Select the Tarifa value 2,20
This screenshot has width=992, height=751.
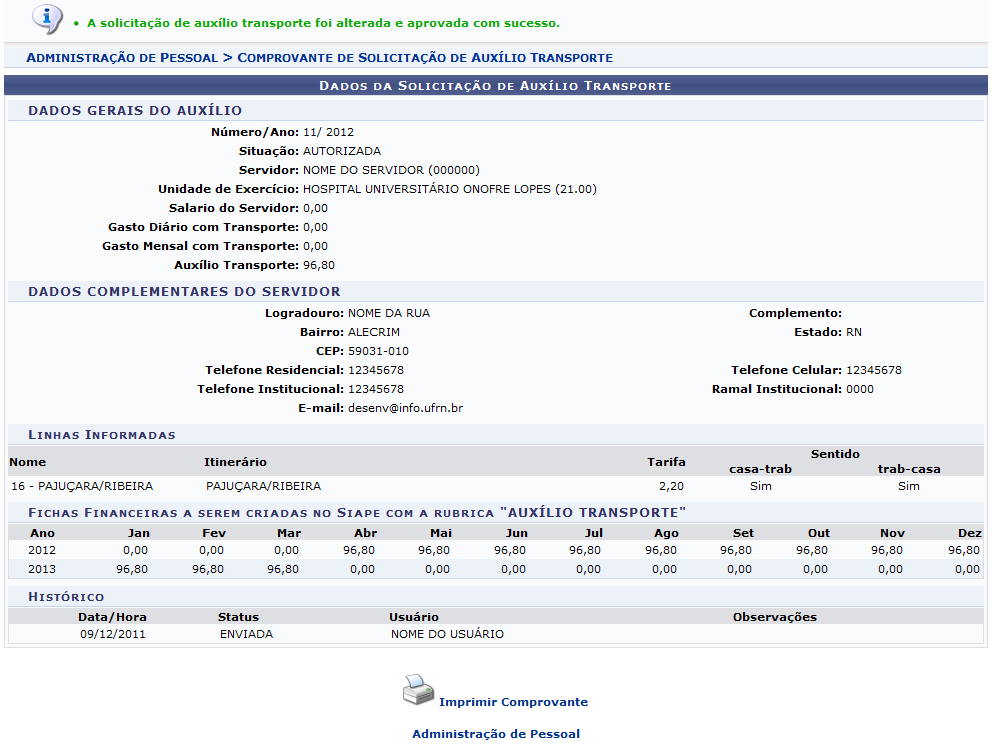coord(671,486)
